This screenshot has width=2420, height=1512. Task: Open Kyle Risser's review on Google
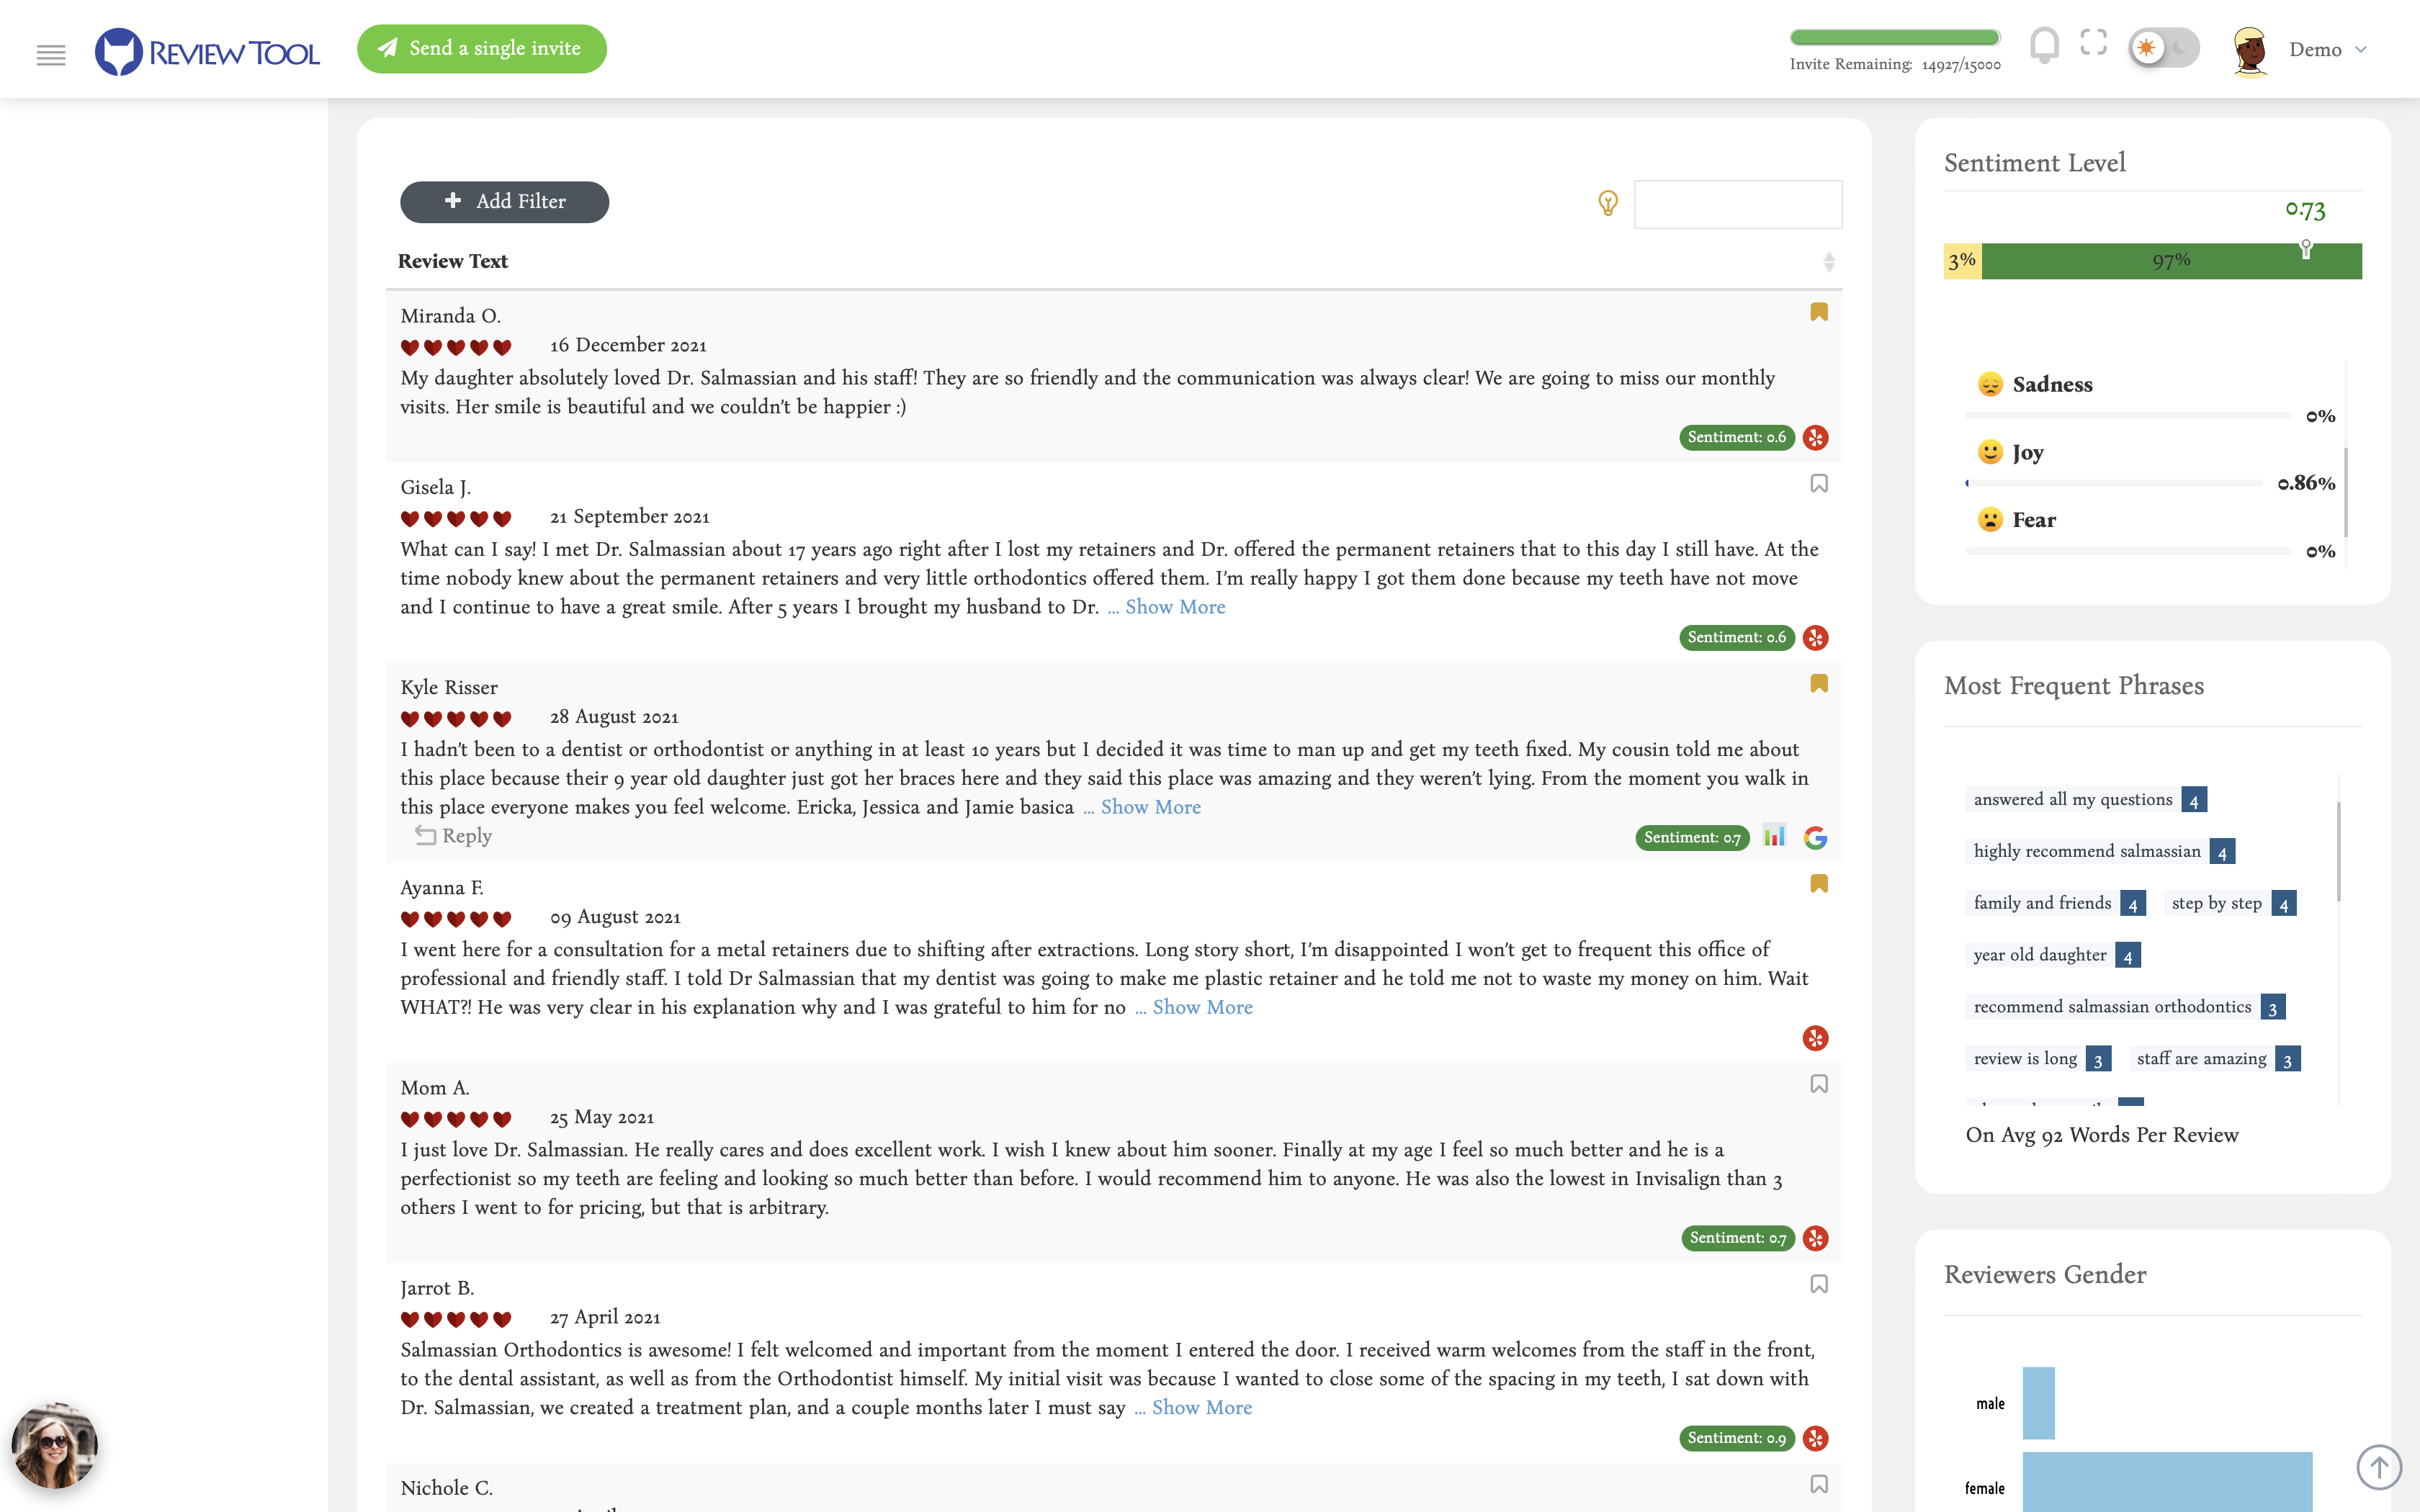(x=1816, y=838)
